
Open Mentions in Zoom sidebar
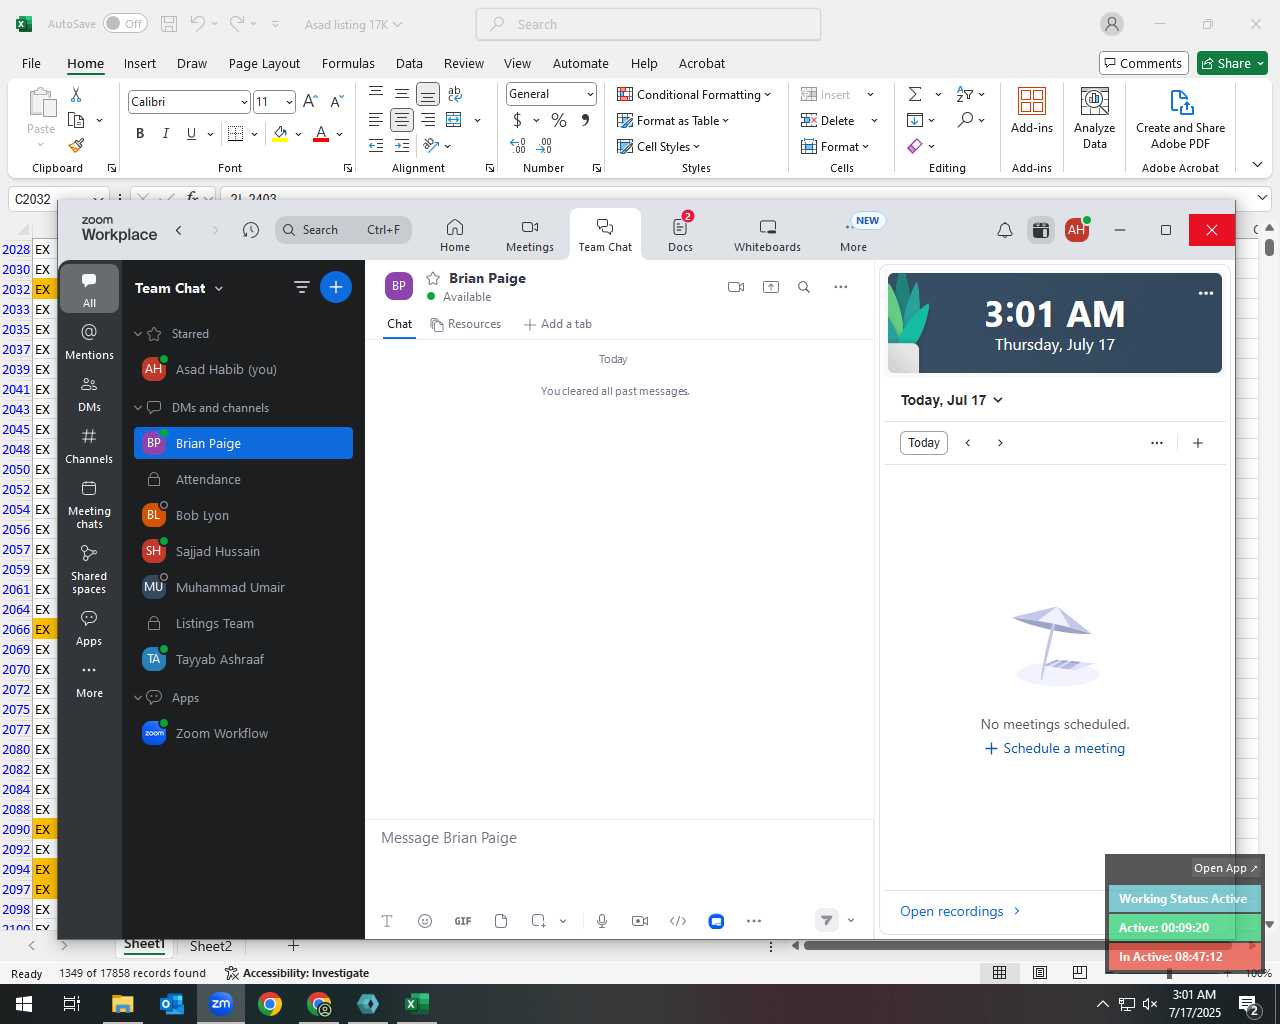[x=89, y=341]
